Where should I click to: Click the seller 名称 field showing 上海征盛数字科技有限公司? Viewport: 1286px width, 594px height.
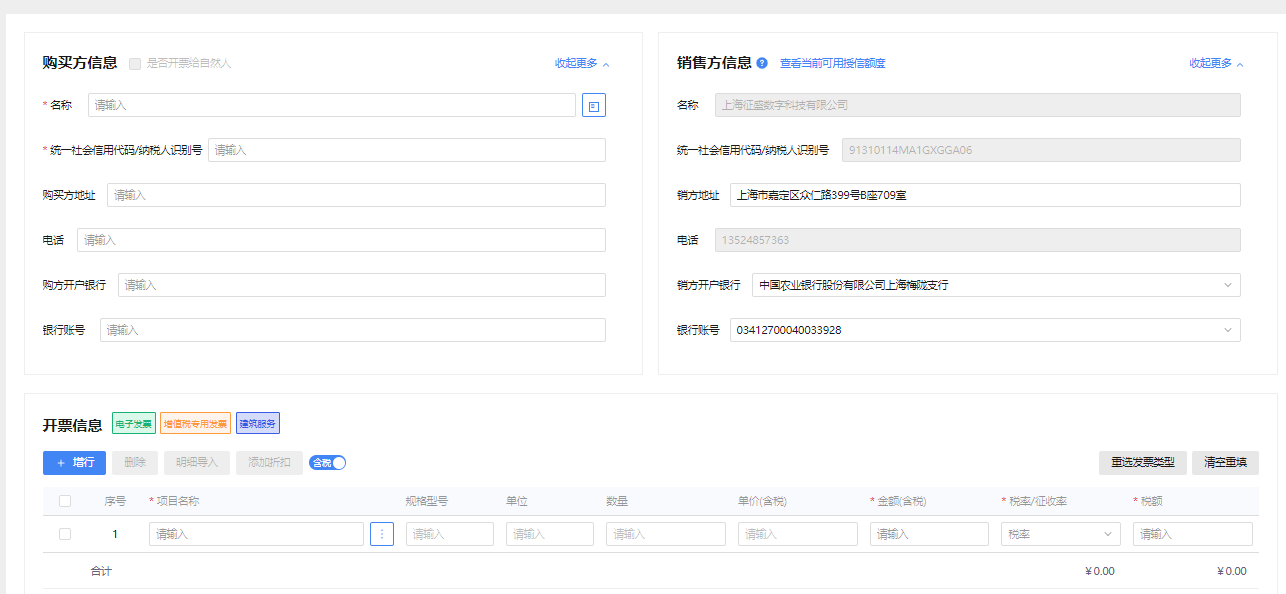coord(978,105)
